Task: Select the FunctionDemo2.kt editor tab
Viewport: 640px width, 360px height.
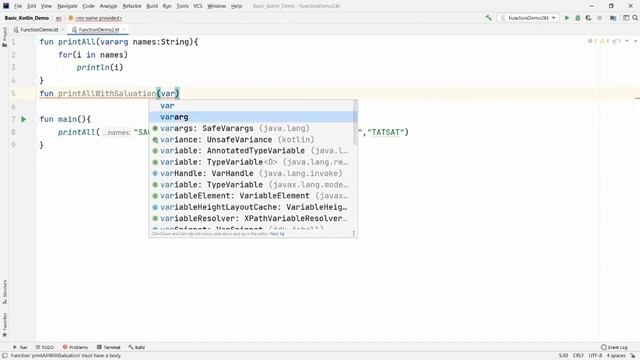Action: pyautogui.click(x=98, y=30)
